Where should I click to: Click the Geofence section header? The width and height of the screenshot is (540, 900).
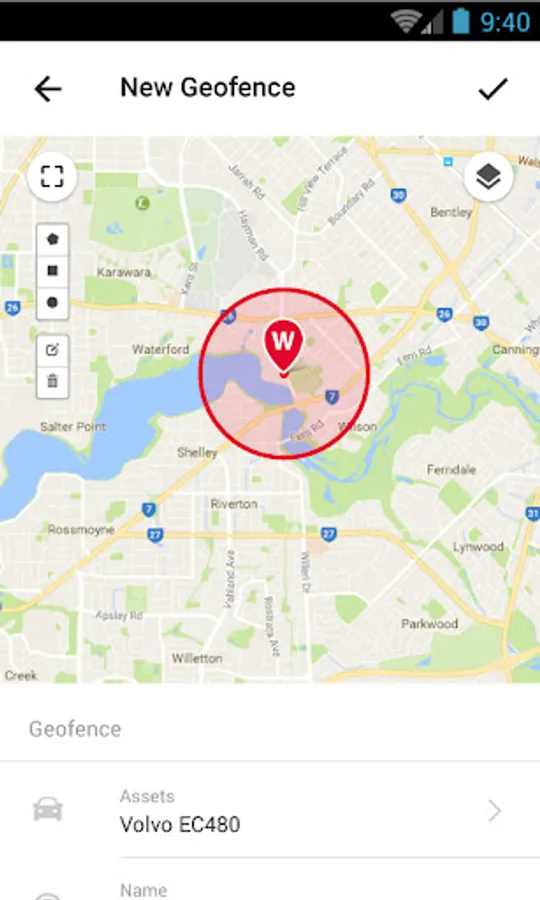[75, 729]
